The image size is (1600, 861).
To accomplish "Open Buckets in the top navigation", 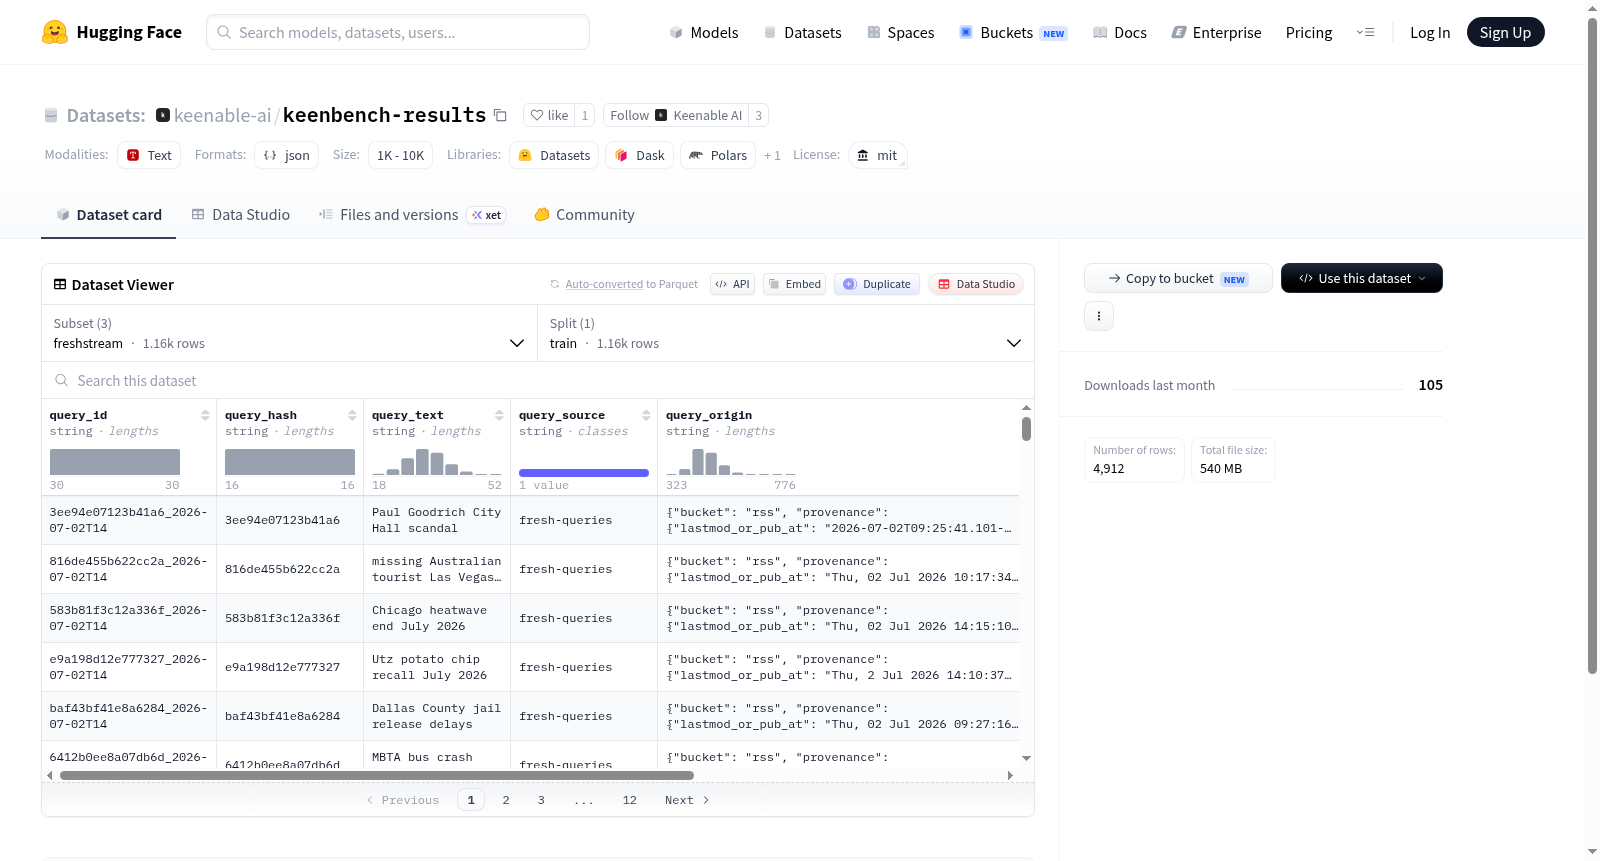I will (1013, 33).
